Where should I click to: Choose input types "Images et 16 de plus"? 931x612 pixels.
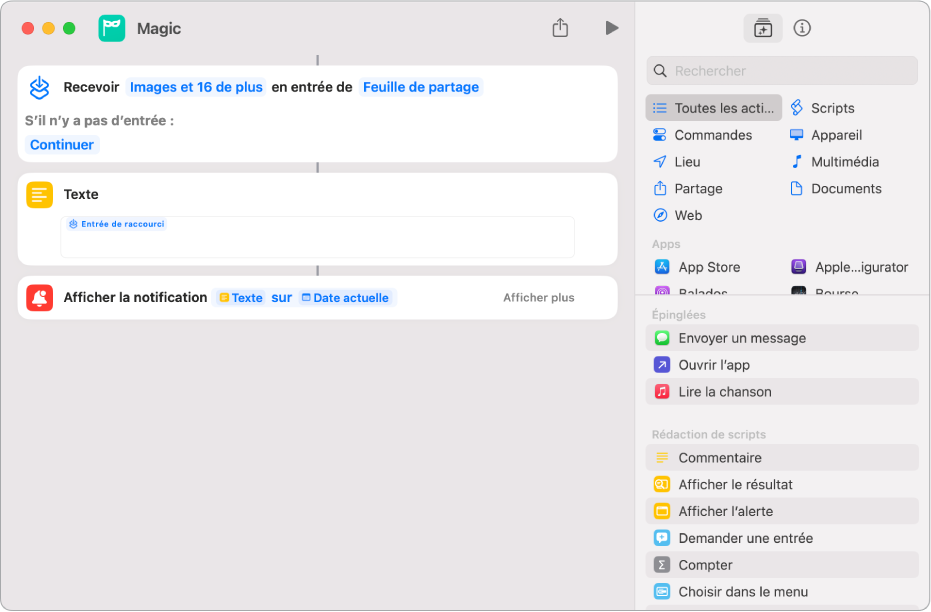(196, 87)
